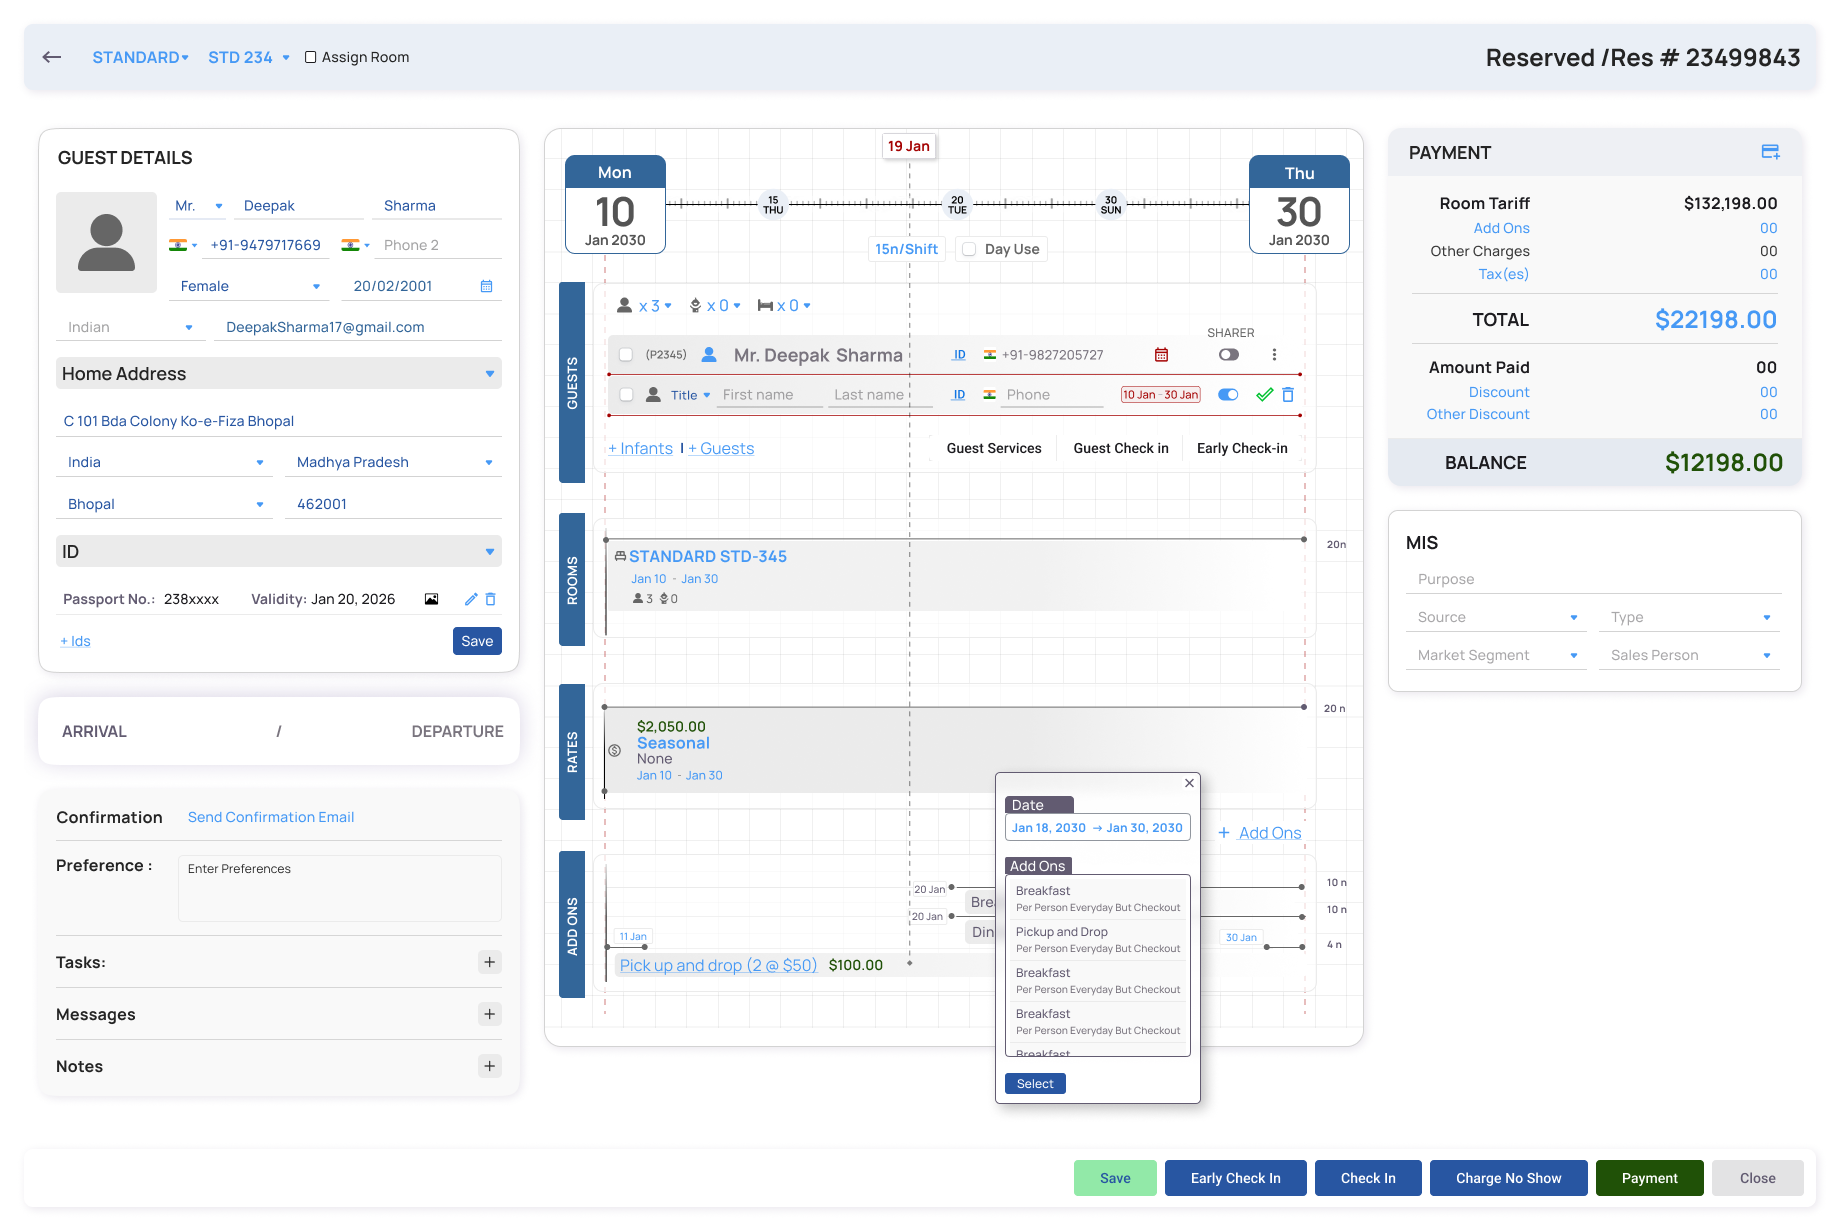1840x1230 pixels.
Task: Confirm the new guest with green checkmark
Action: [x=1265, y=395]
